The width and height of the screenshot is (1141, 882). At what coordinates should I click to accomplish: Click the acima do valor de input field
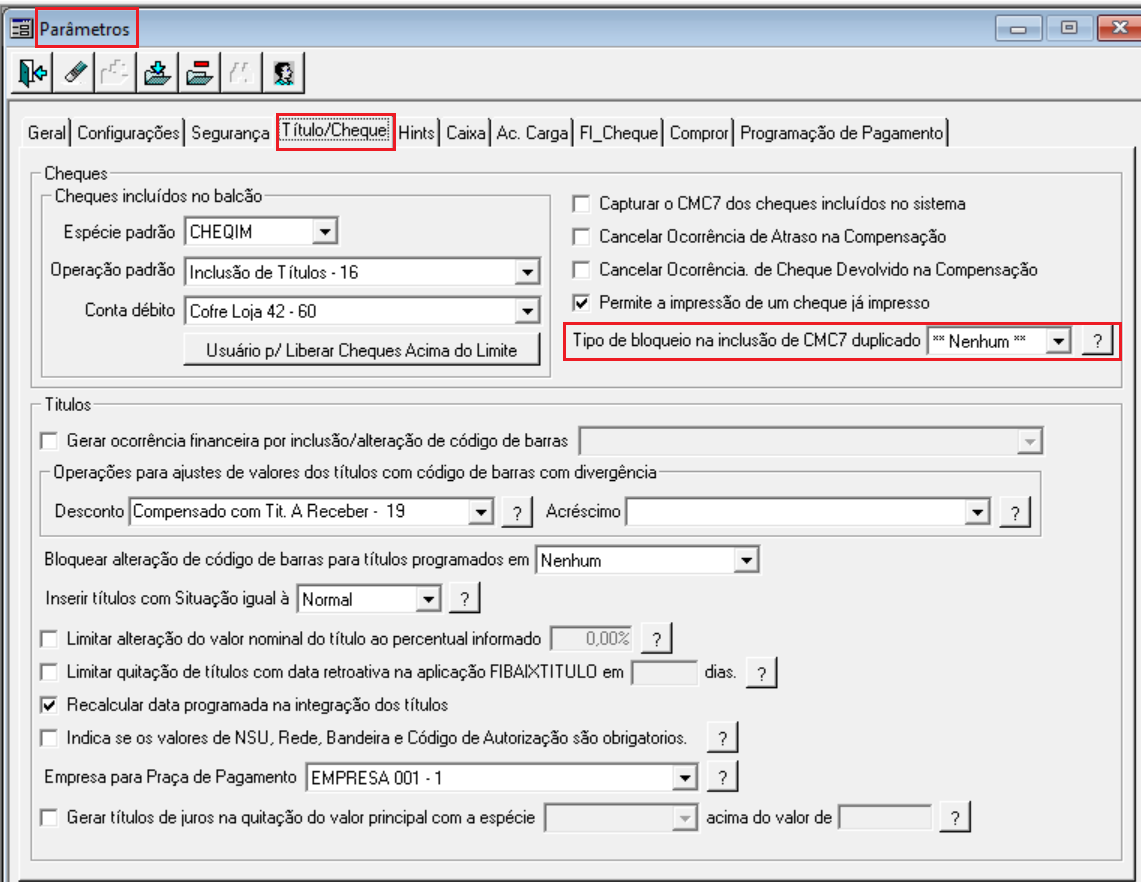click(x=885, y=817)
